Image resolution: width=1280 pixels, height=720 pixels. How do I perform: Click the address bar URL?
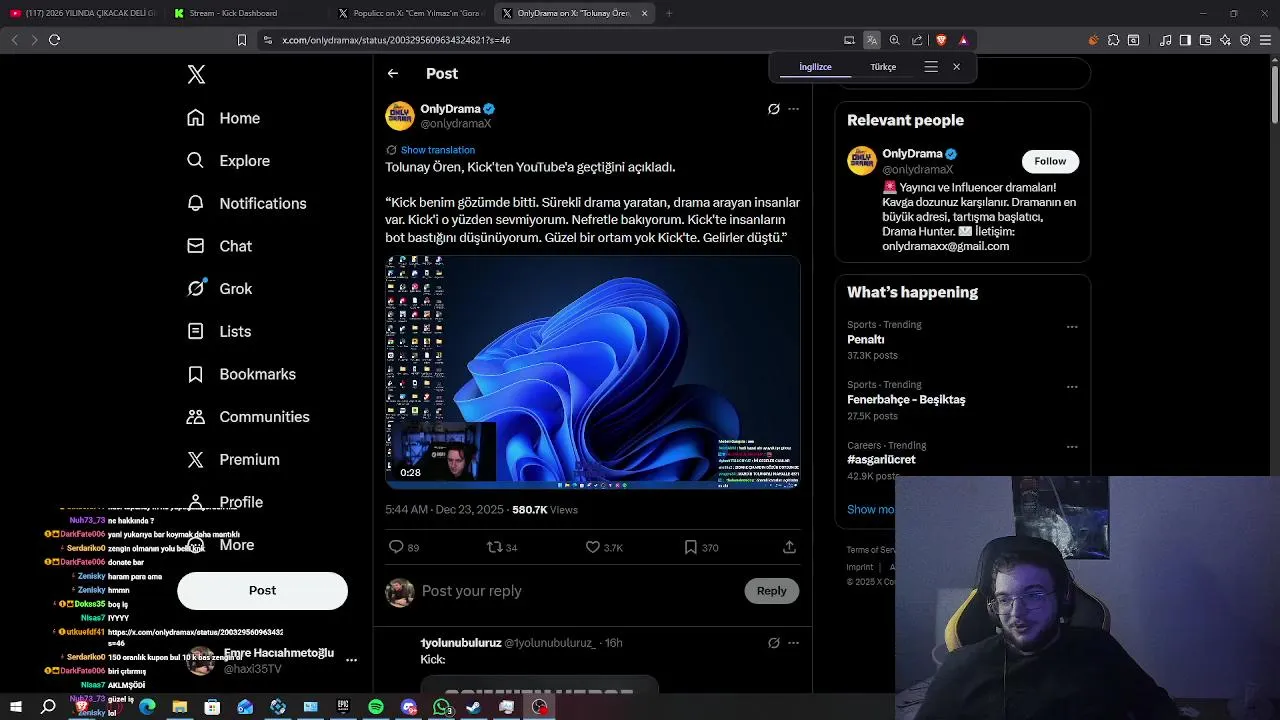396,40
